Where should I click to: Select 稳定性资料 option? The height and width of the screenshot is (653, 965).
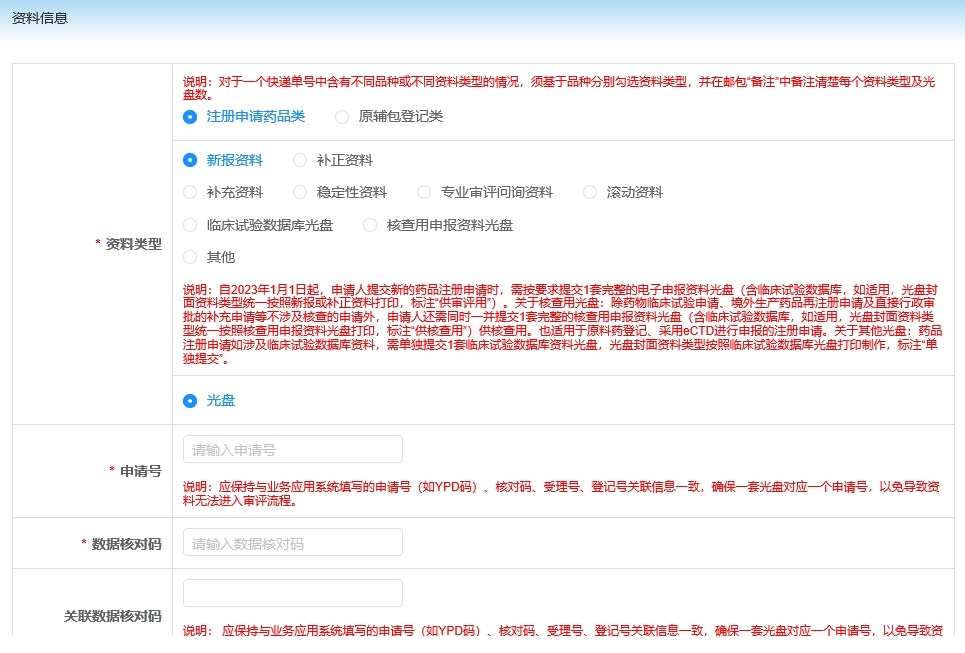click(x=300, y=192)
